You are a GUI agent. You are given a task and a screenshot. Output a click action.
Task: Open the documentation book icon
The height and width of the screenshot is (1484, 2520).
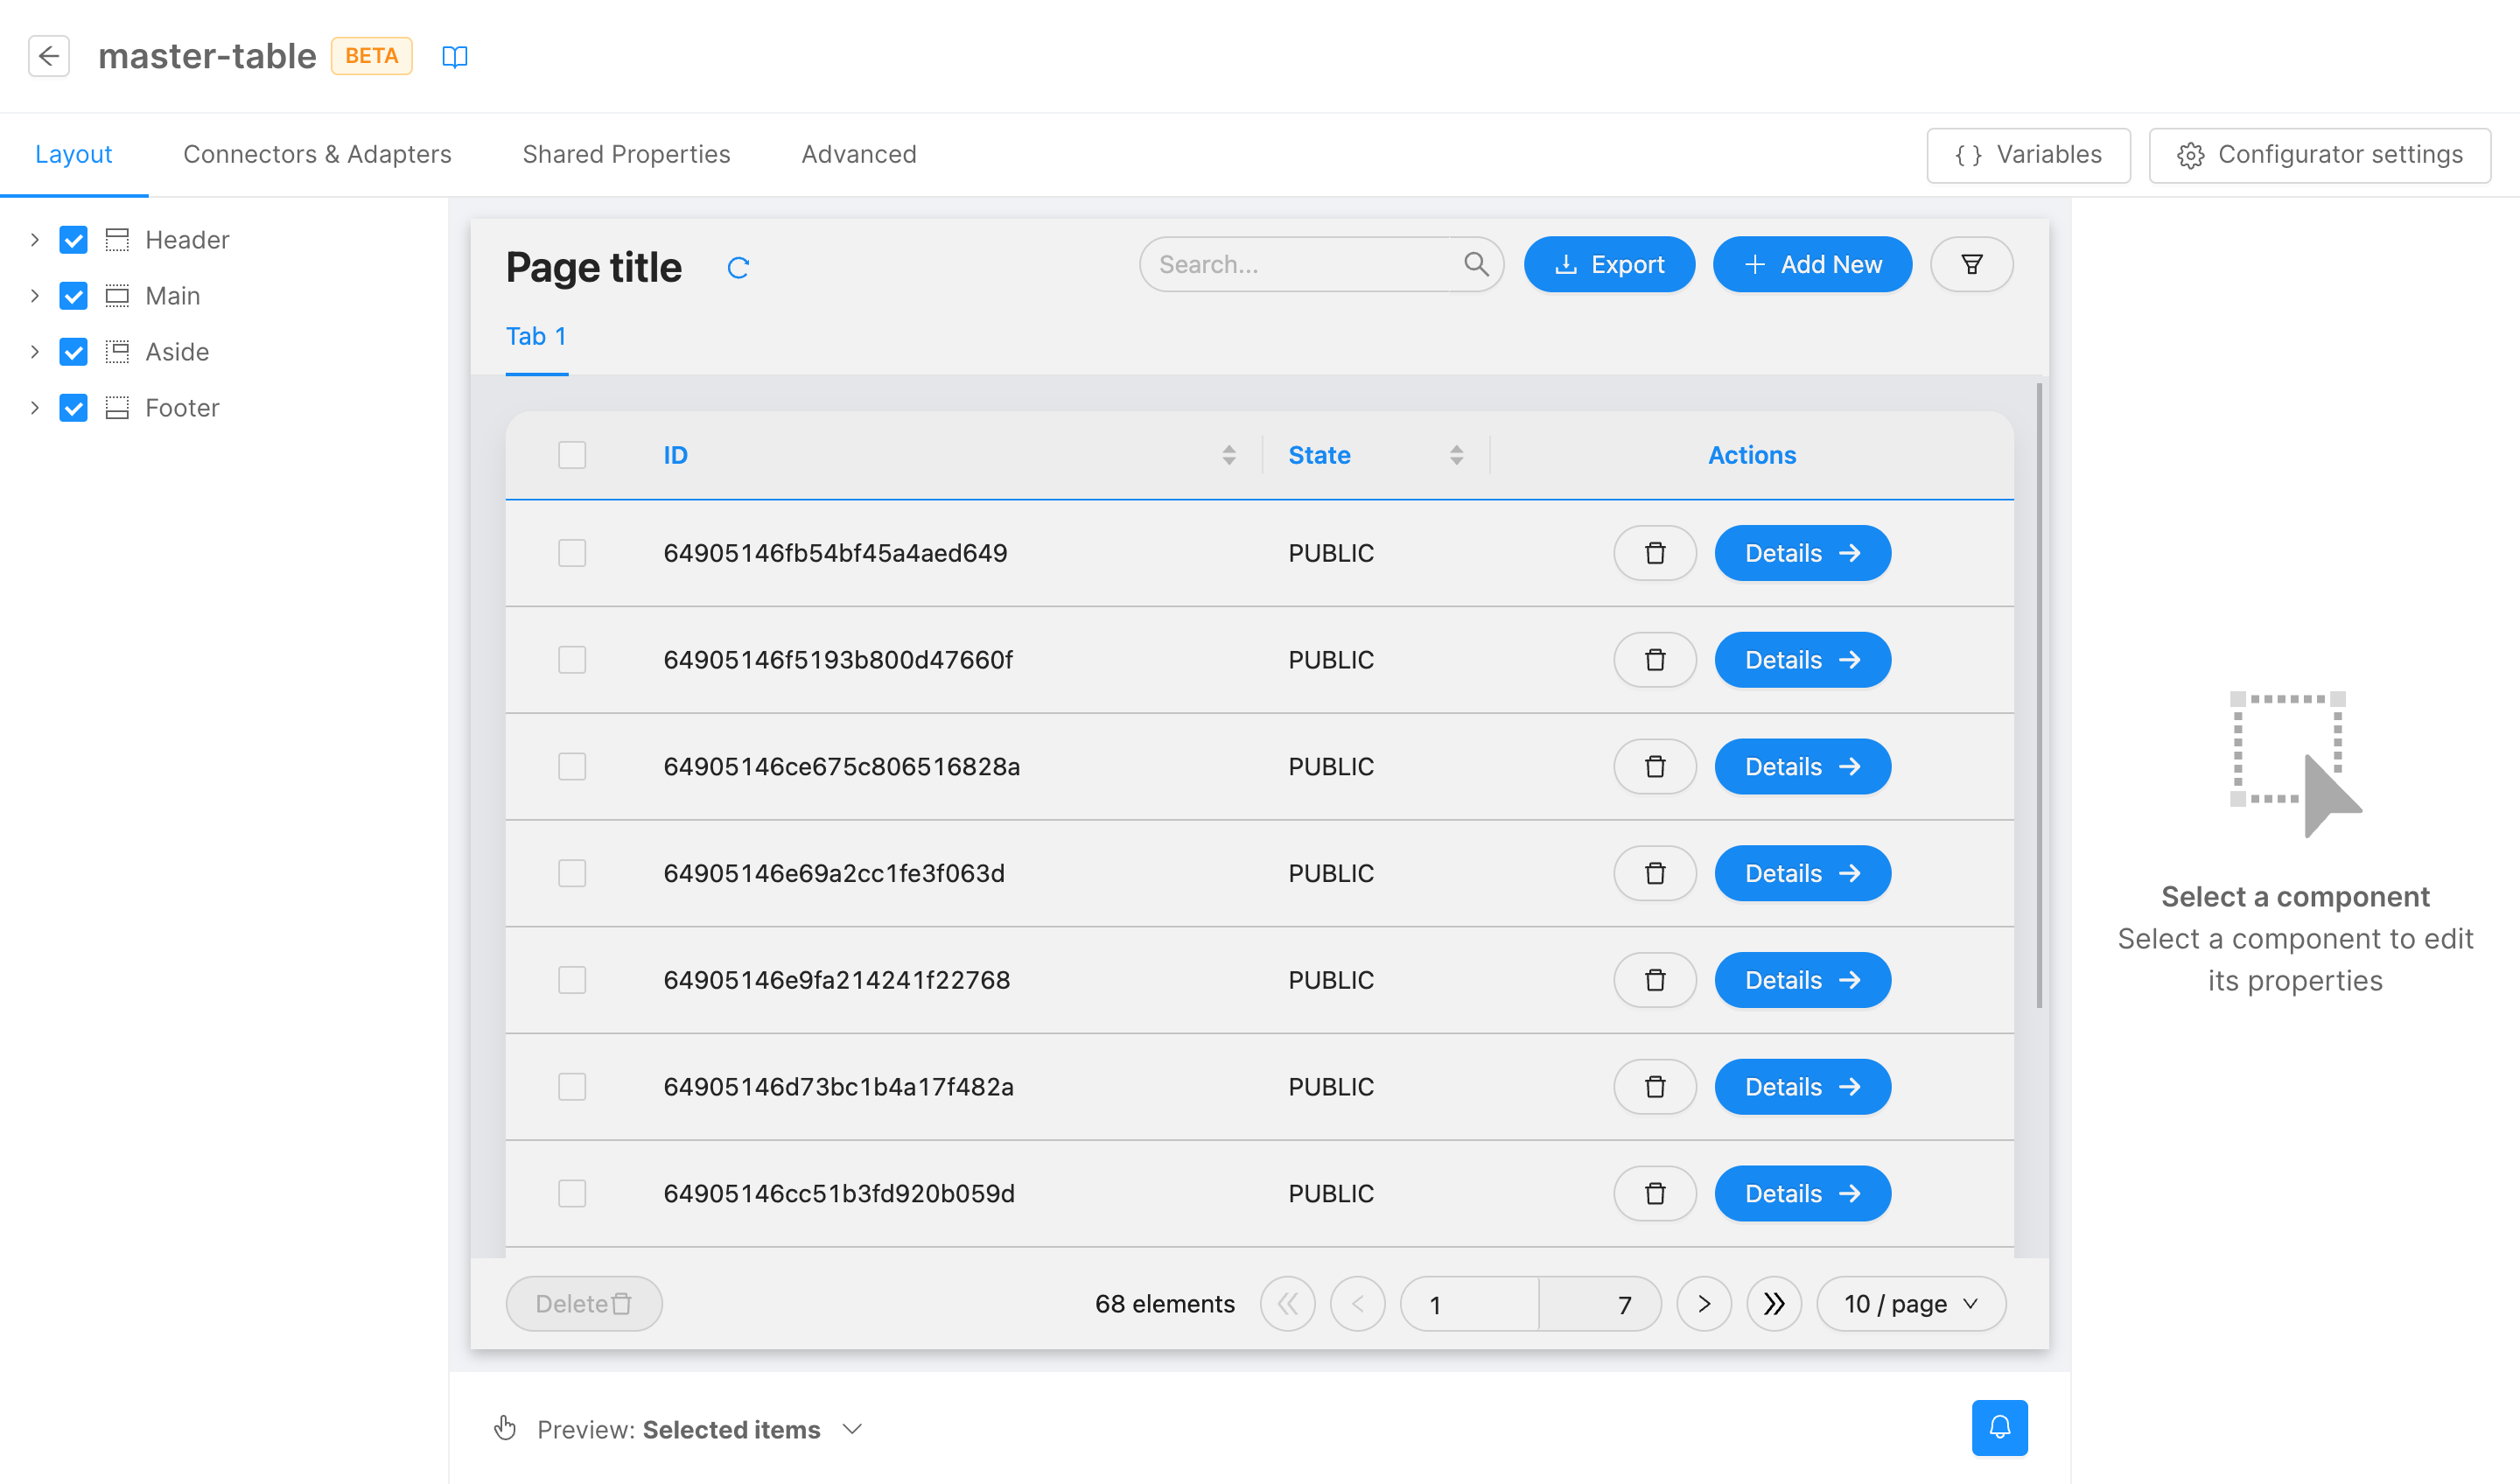pos(455,57)
